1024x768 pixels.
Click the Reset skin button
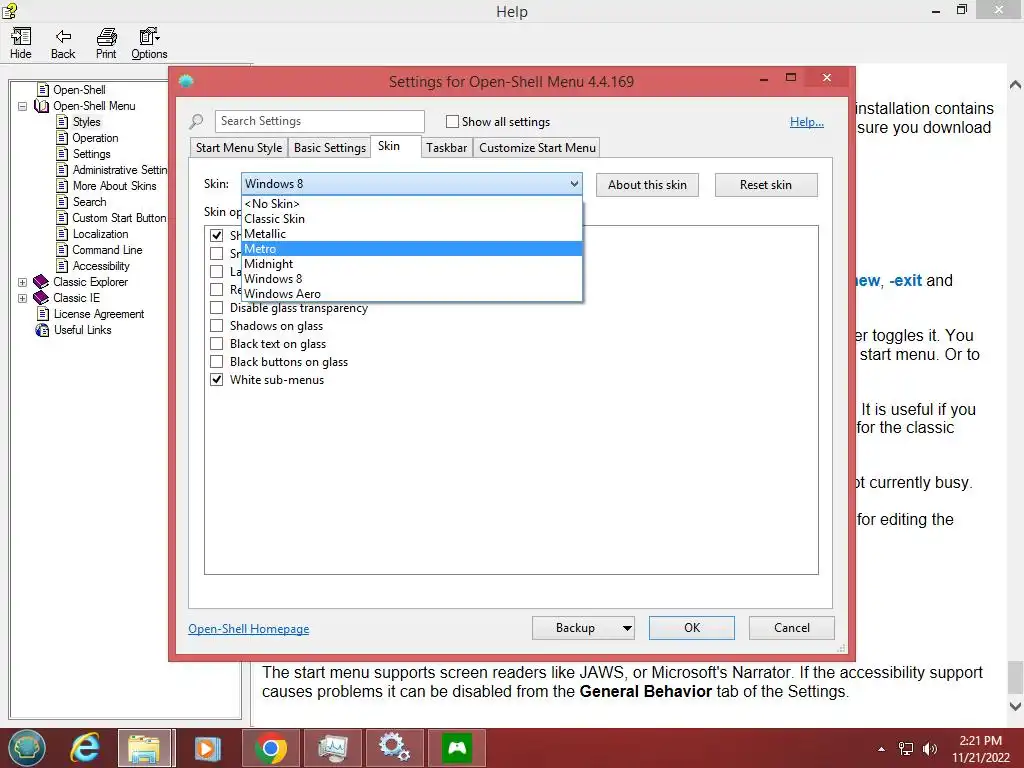766,185
